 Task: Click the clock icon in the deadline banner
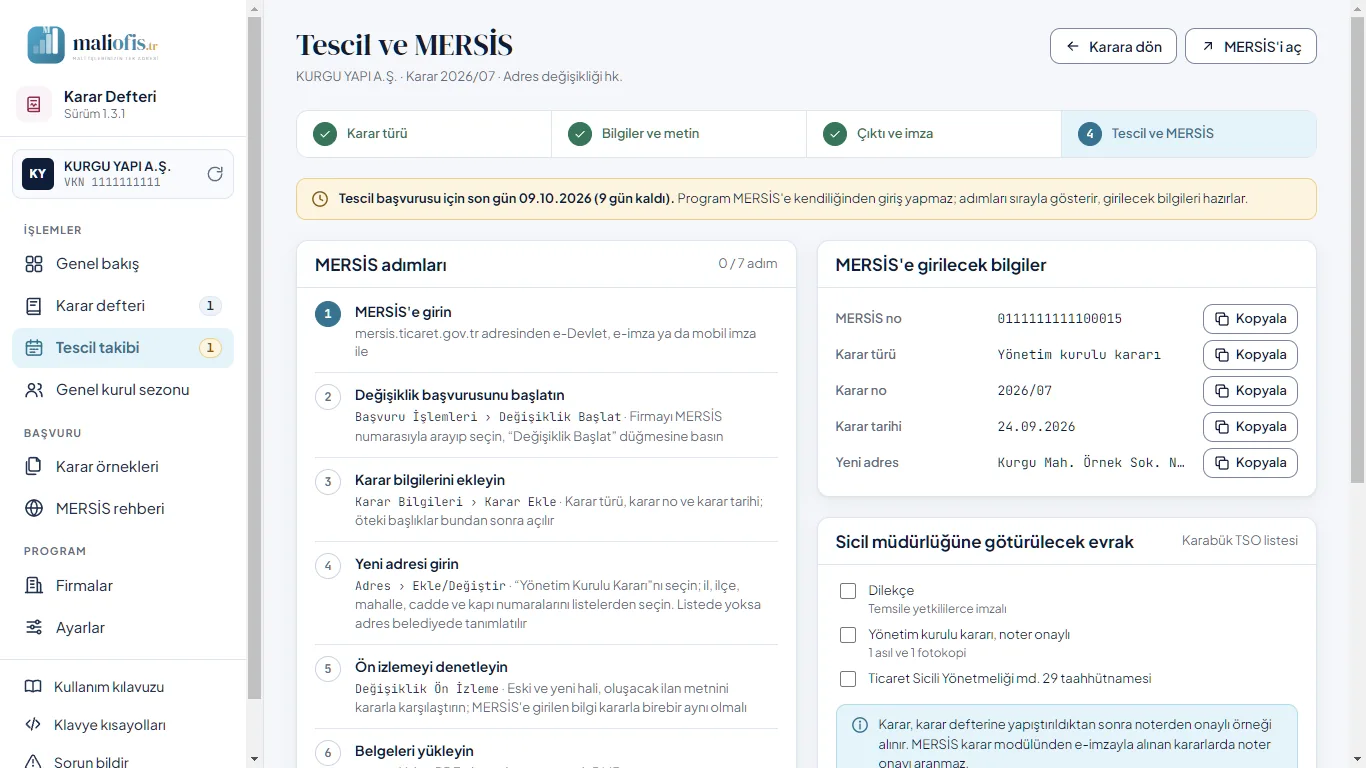(320, 199)
